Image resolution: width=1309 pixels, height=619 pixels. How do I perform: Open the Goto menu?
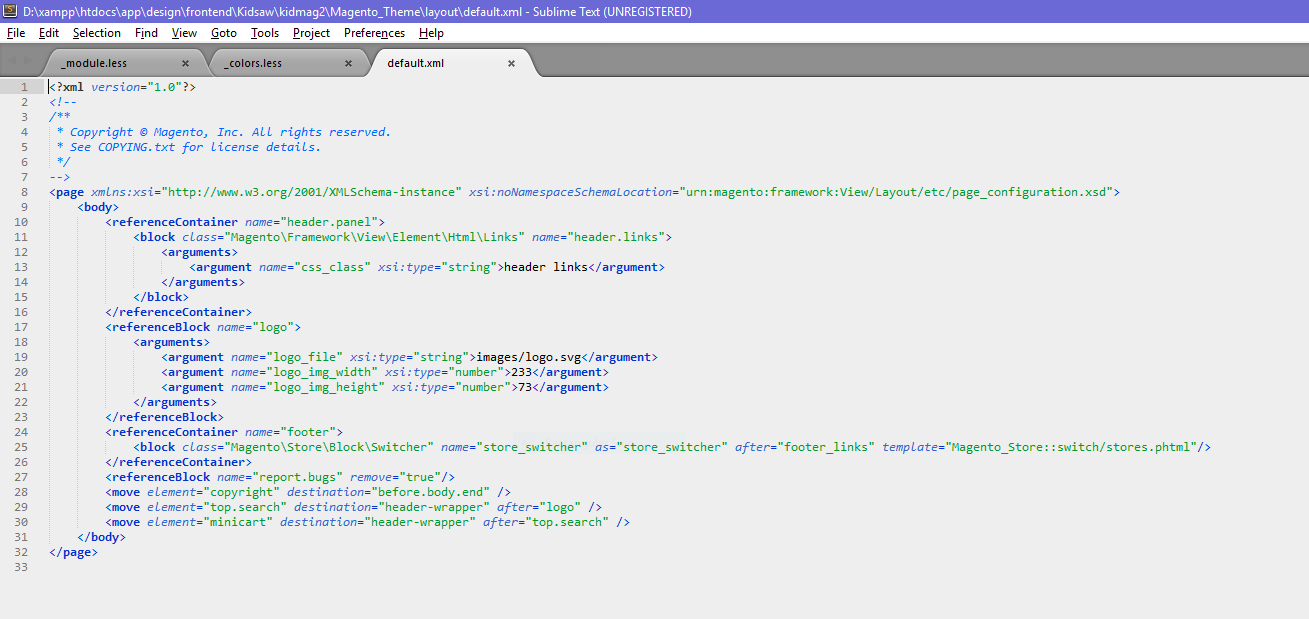click(x=224, y=33)
